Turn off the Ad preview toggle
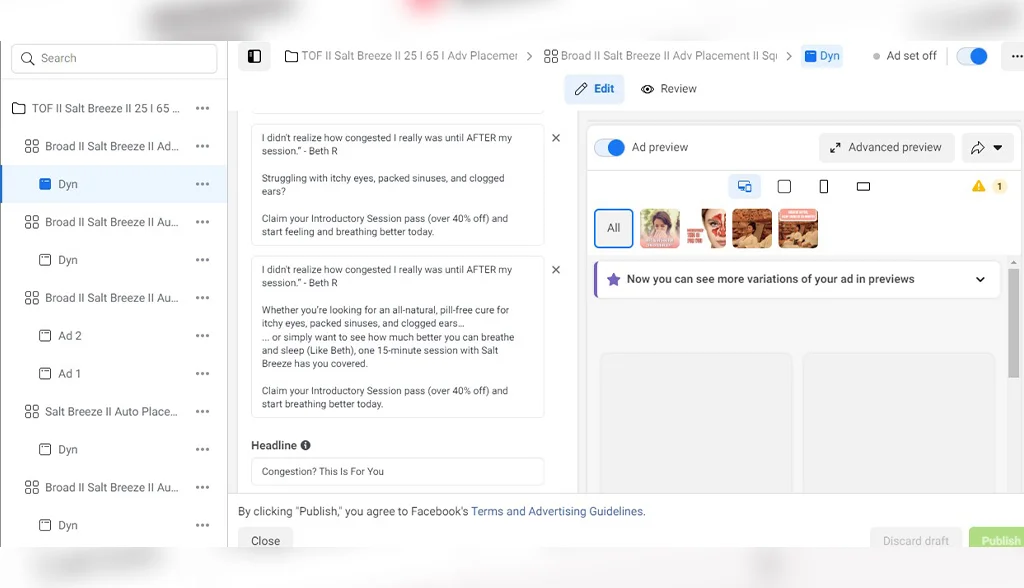The width and height of the screenshot is (1024, 588). point(609,147)
